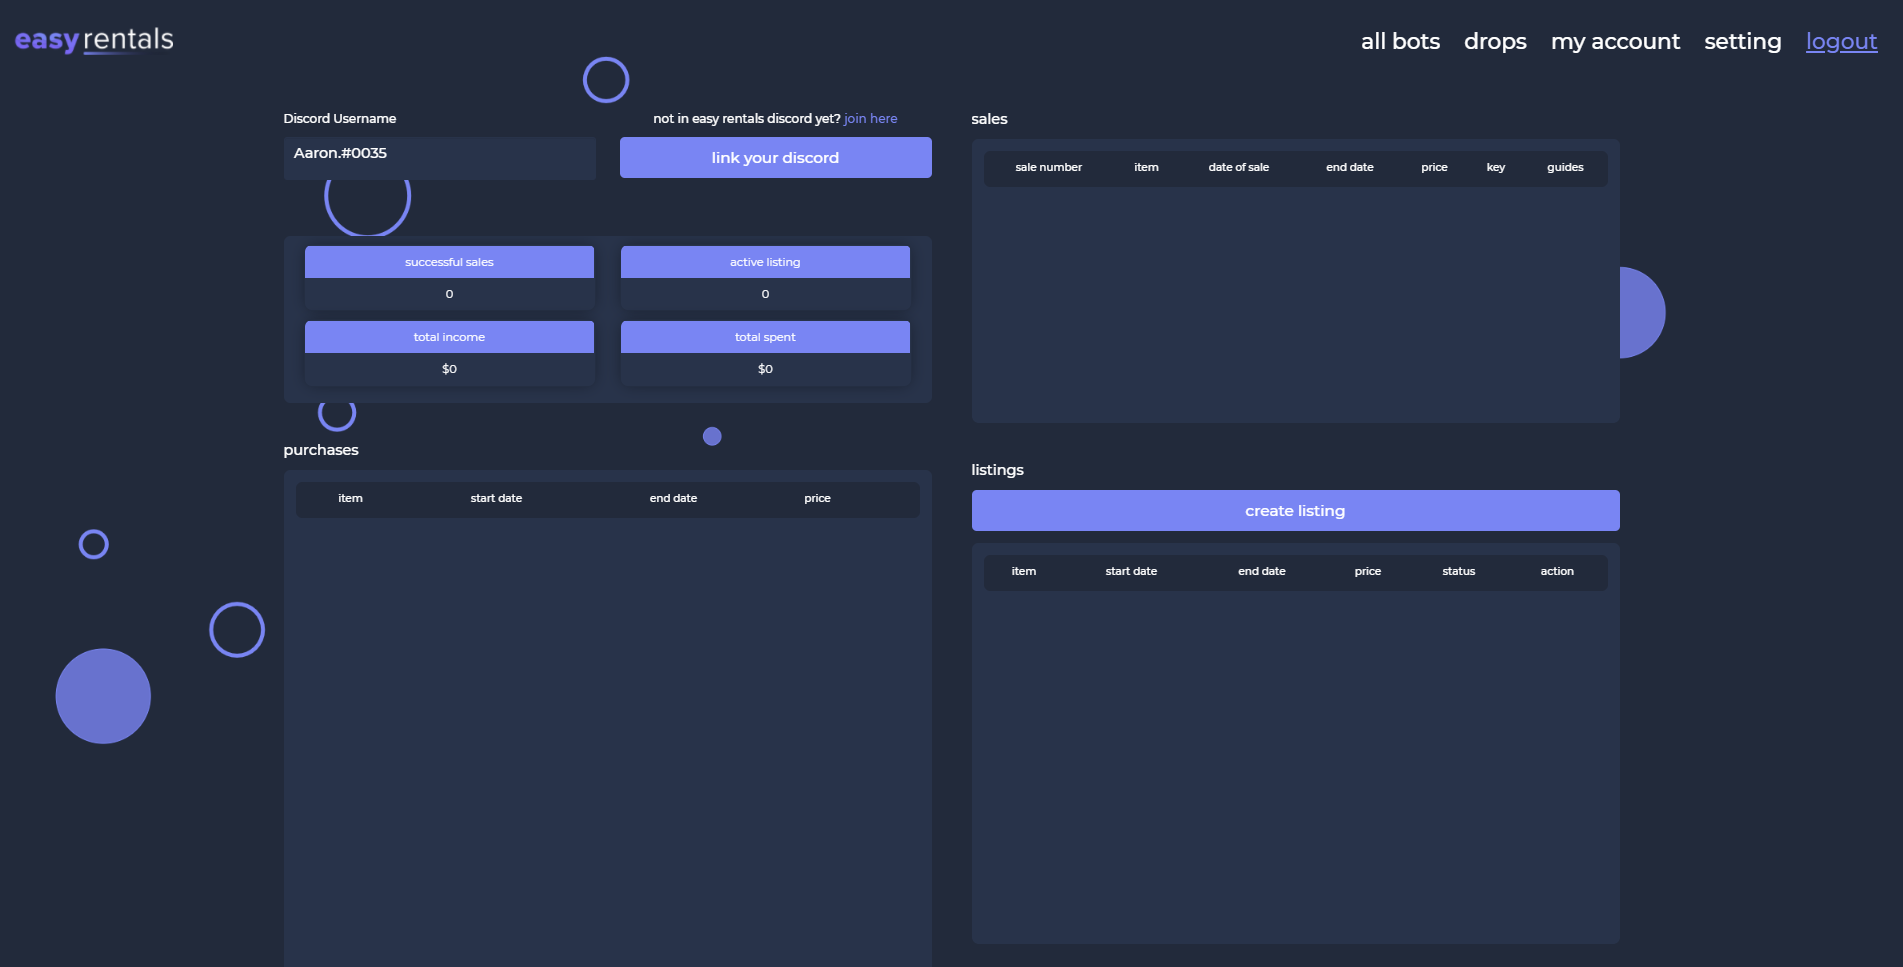Click the total income stat card
The width and height of the screenshot is (1903, 967).
pyautogui.click(x=449, y=352)
